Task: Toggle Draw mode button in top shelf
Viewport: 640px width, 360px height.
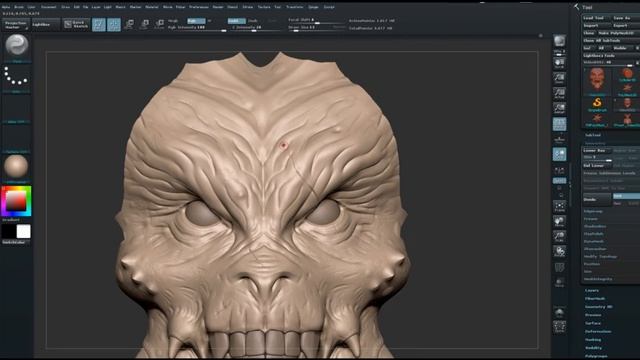Action: 113,24
